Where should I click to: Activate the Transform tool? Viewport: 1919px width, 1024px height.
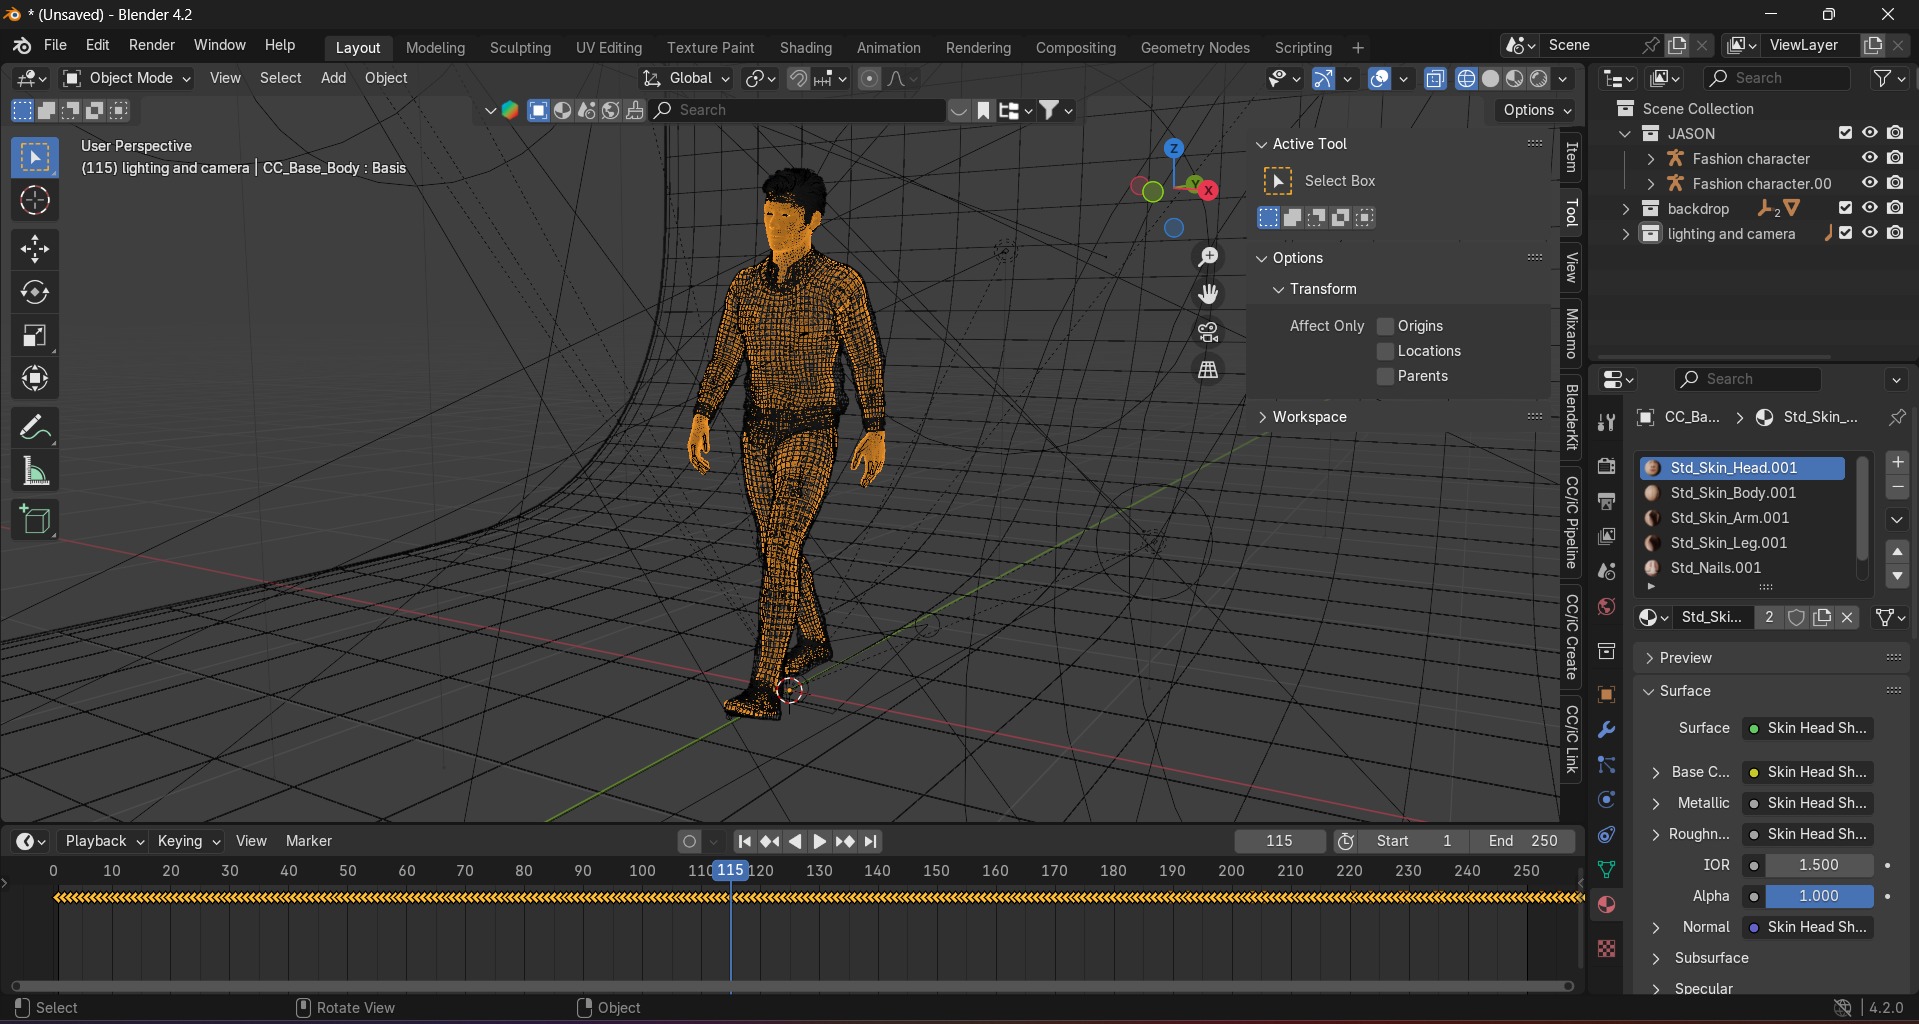(35, 379)
